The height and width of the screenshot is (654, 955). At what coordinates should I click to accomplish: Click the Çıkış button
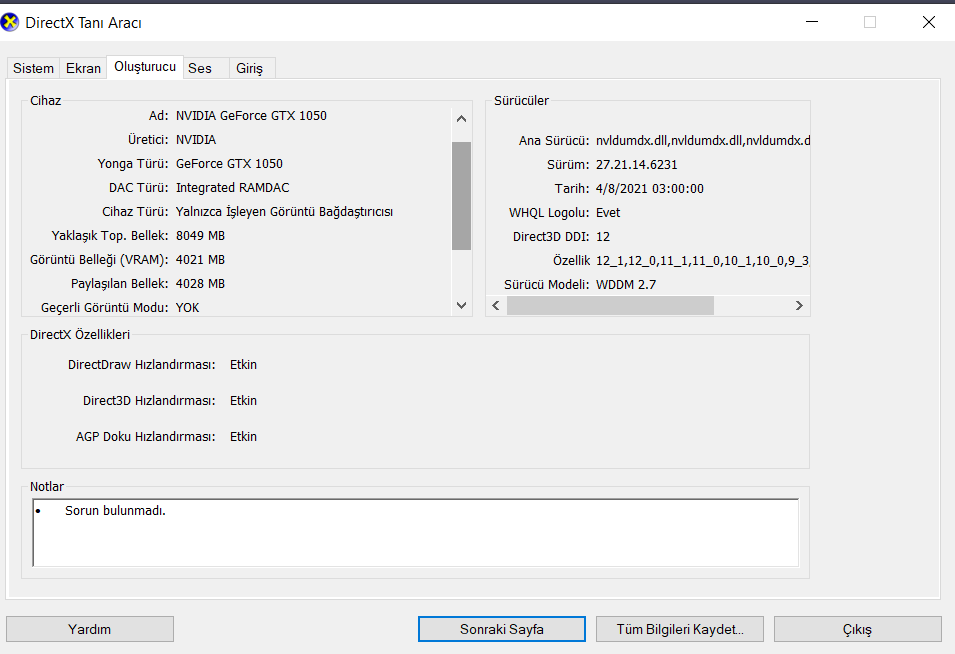tap(858, 629)
